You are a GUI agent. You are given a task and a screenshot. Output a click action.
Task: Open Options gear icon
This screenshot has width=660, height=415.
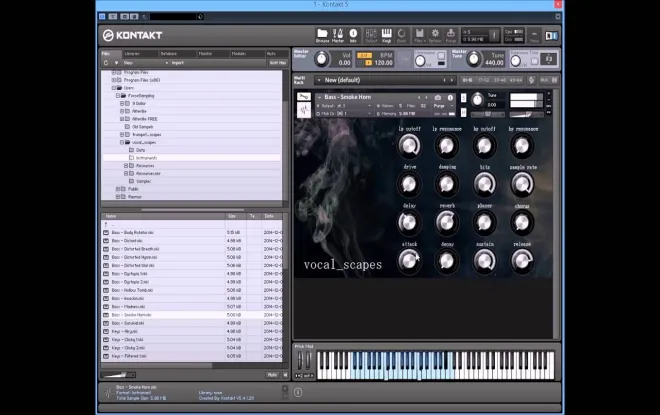(435, 35)
